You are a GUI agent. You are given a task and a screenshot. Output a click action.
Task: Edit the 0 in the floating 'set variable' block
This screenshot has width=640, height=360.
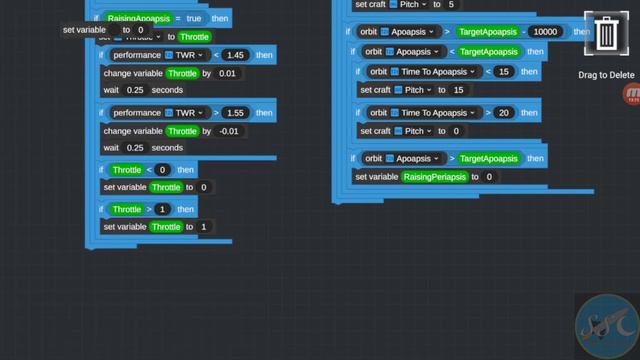141,30
